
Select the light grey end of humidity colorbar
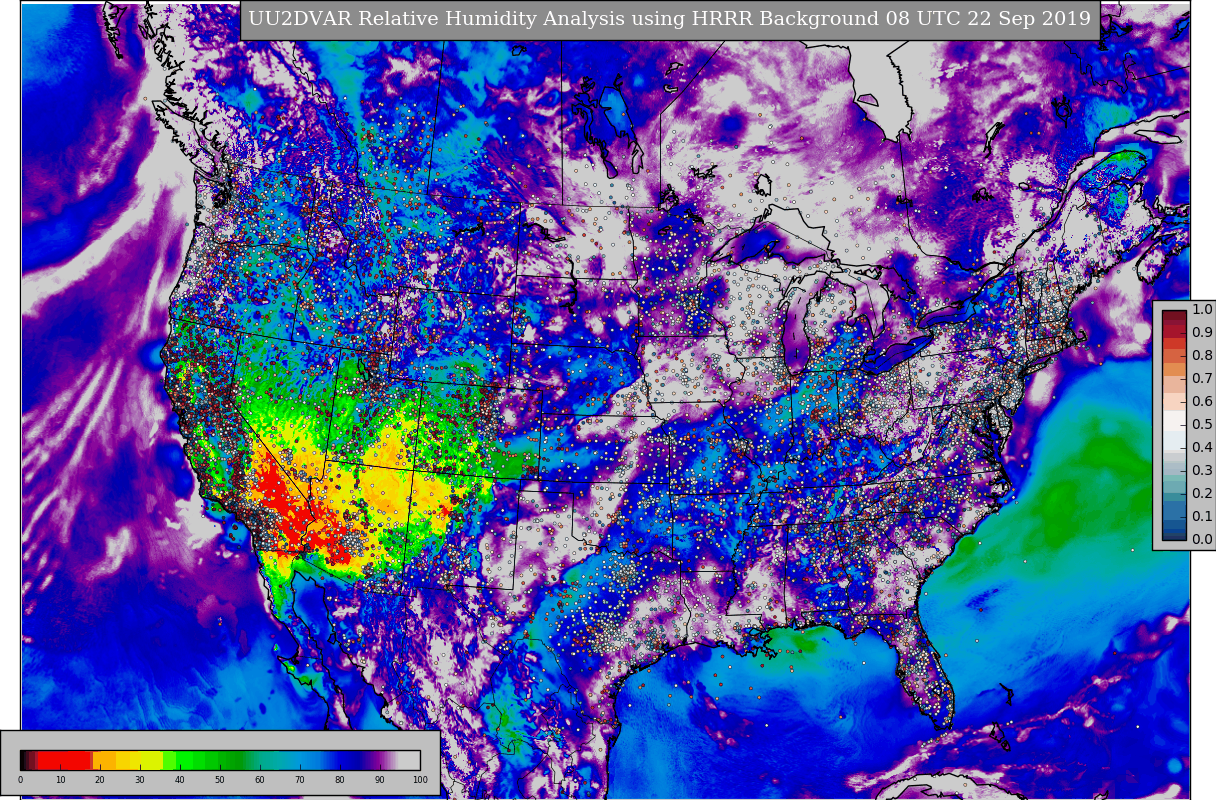[409, 760]
